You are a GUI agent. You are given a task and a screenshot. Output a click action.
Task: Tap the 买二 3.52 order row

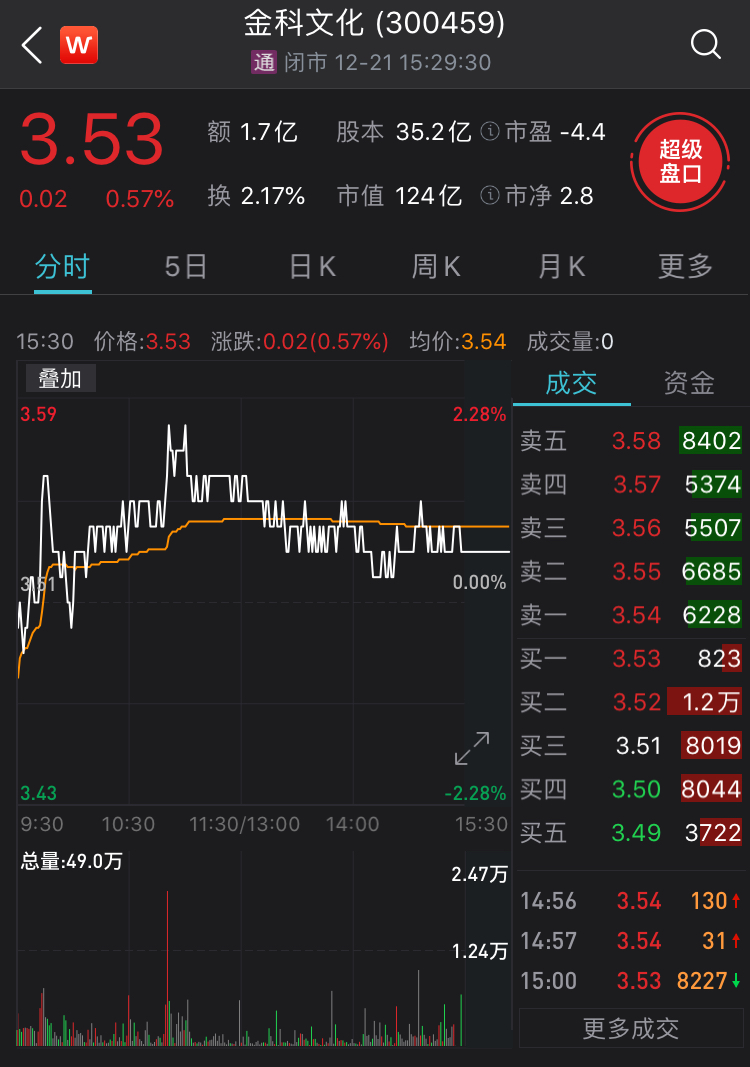click(x=631, y=702)
